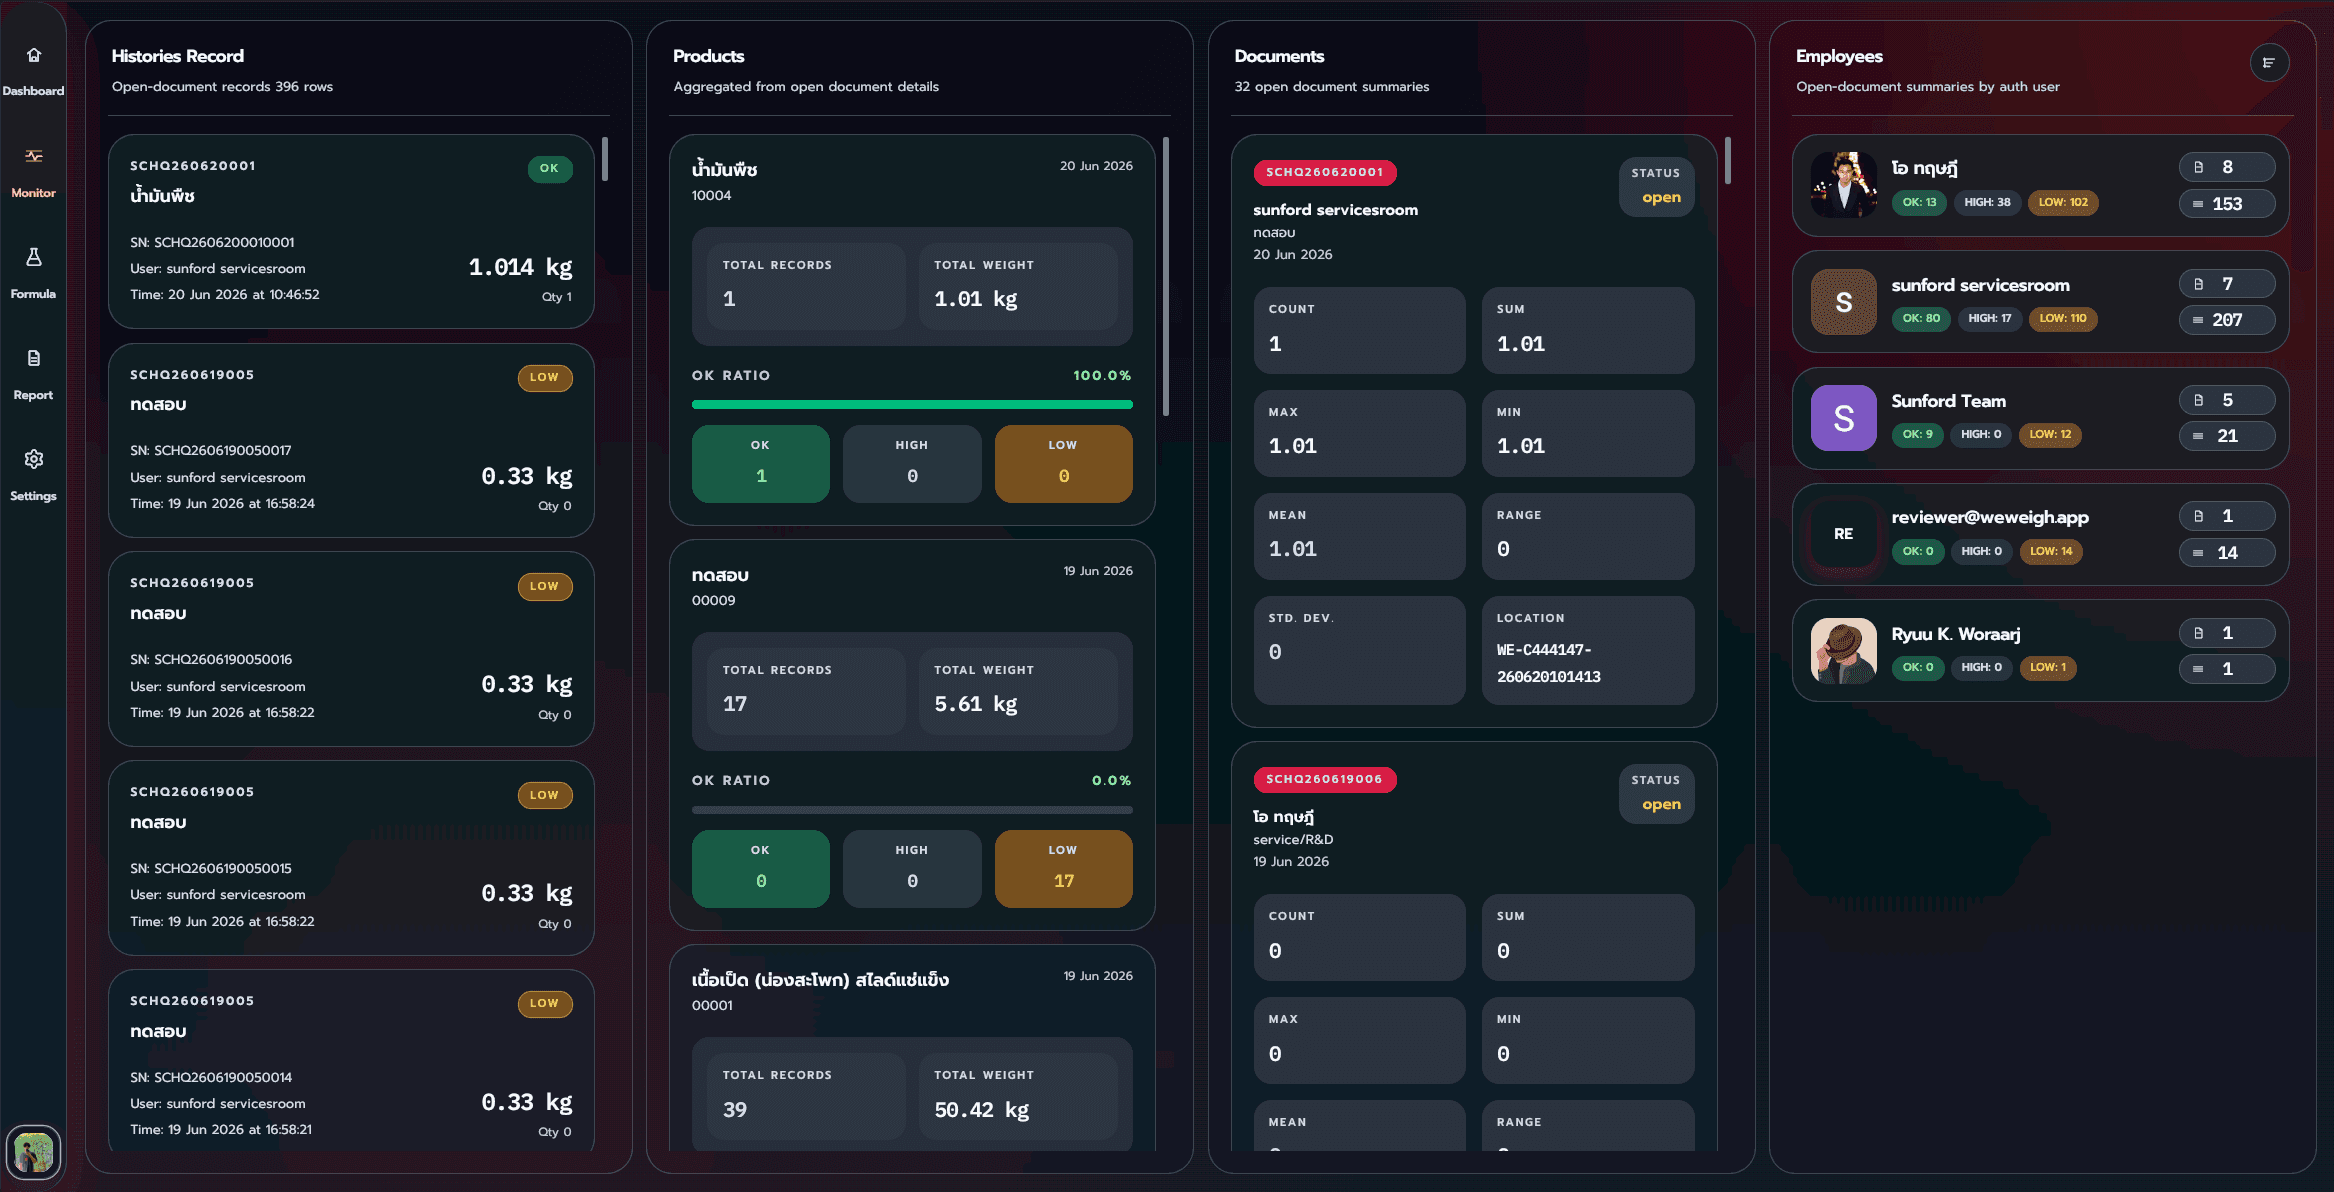Screen dimensions: 2334x1192
Task: Click Total Records 1 for น้ำมันพืช
Action: coord(806,286)
